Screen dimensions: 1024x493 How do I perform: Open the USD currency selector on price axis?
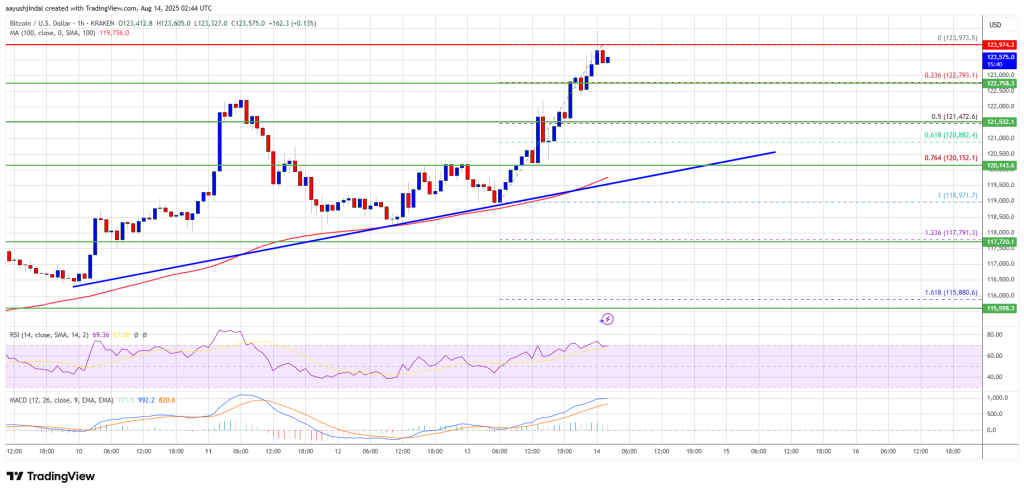tap(995, 24)
